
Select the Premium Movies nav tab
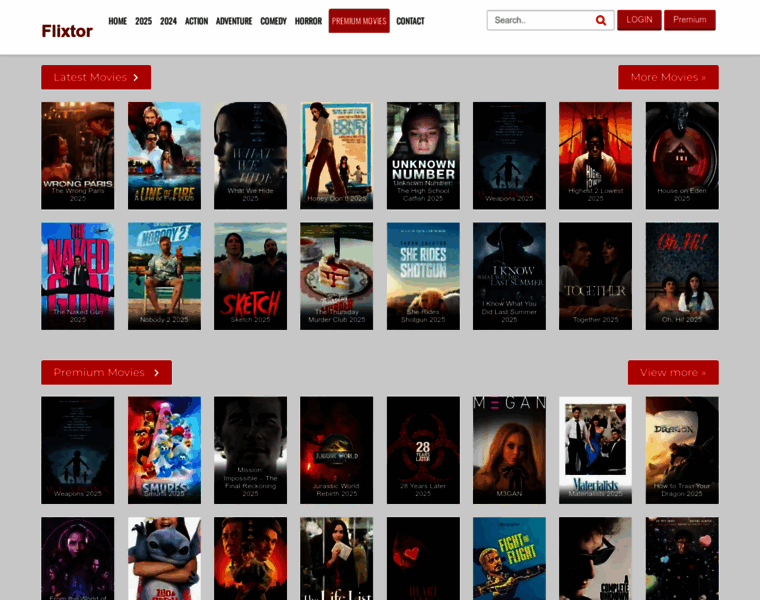359,21
